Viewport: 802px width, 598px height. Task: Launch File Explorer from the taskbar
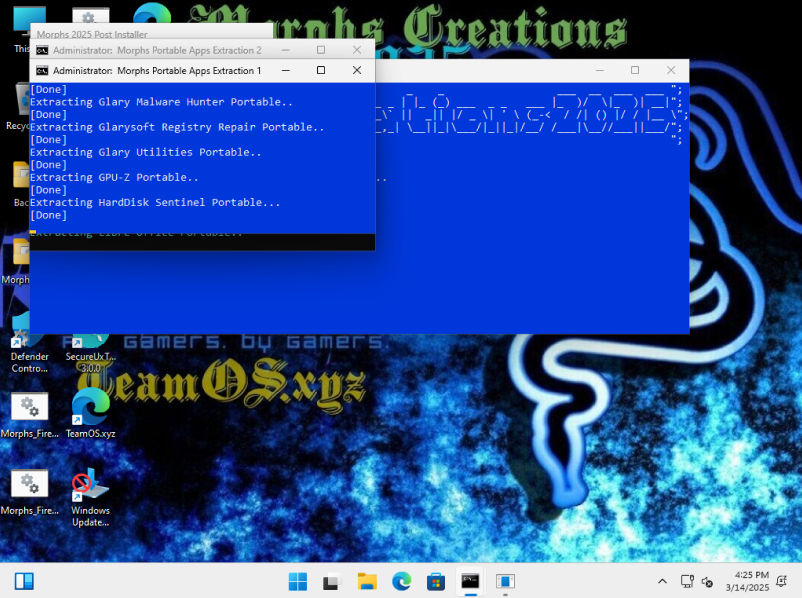click(367, 582)
